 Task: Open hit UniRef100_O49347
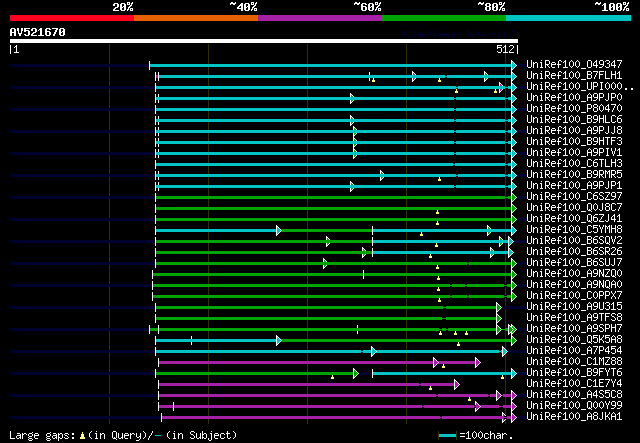coord(574,64)
